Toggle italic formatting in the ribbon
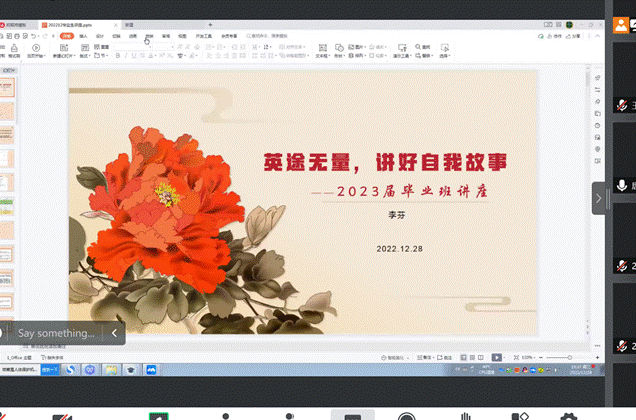 pos(127,56)
